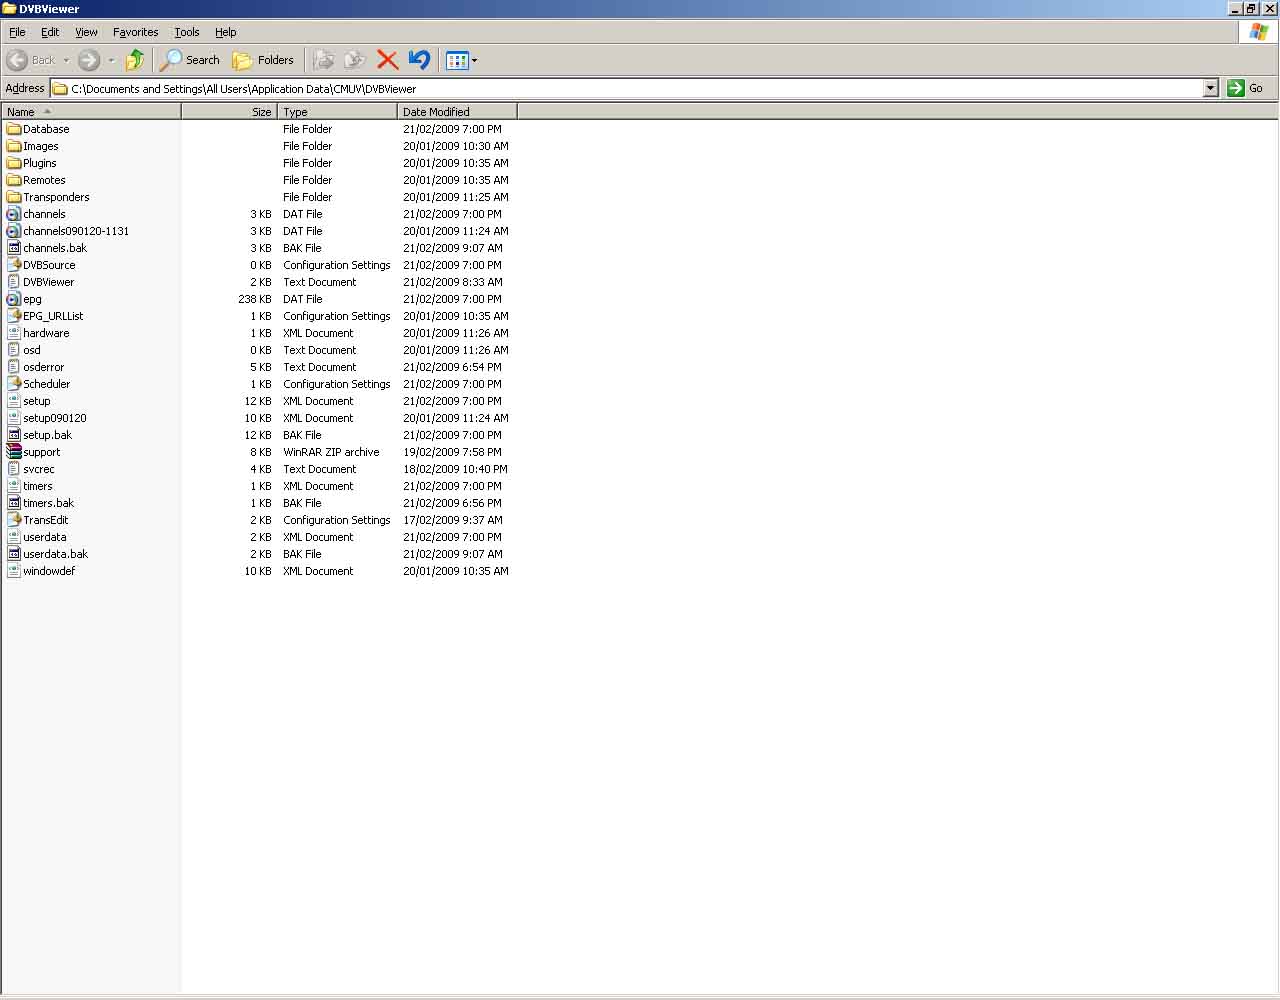The width and height of the screenshot is (1280, 1000).
Task: Select the file named setup
Action: click(x=37, y=401)
